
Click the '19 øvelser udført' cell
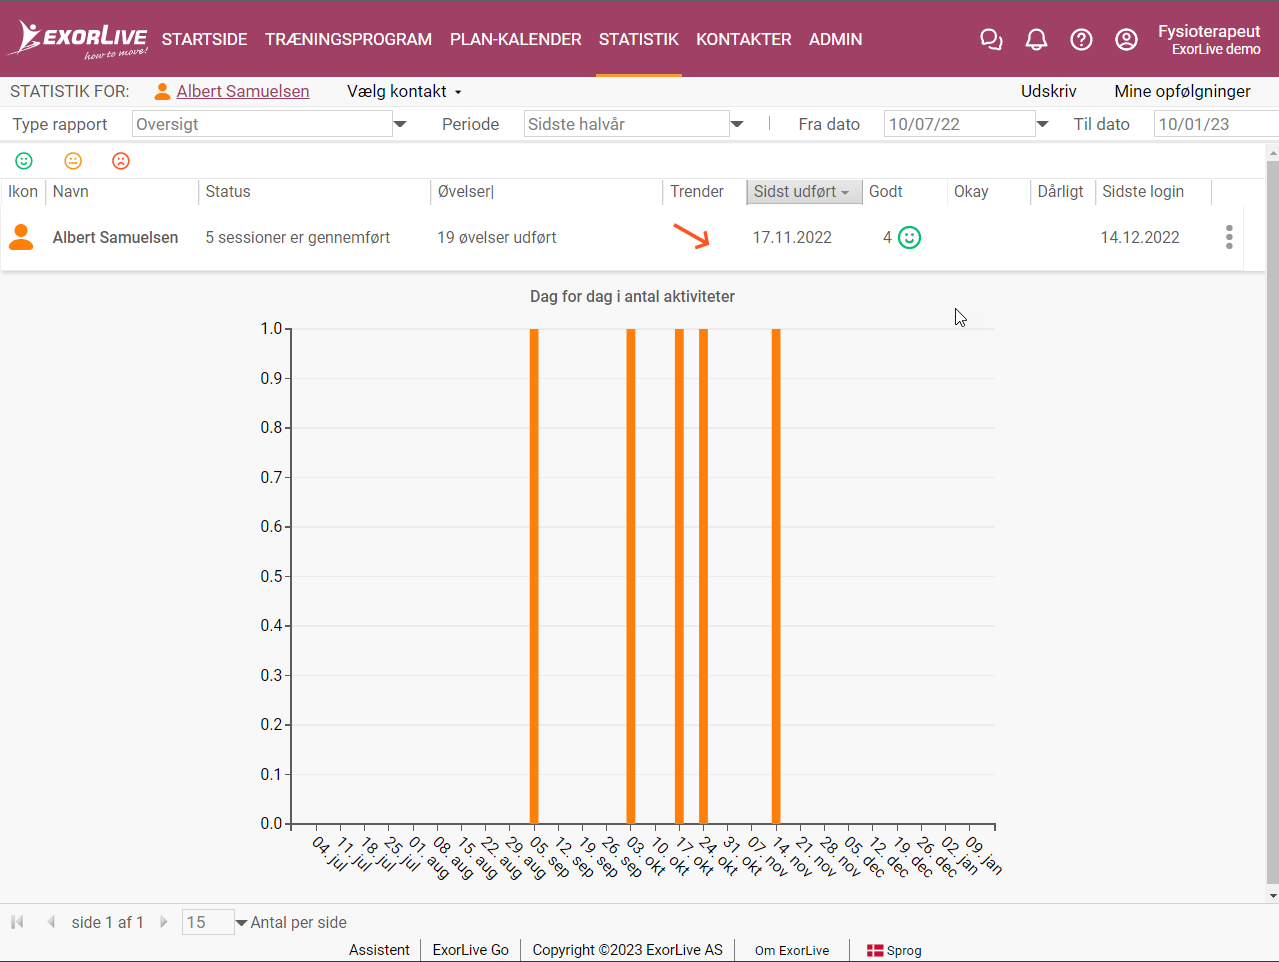(x=497, y=237)
